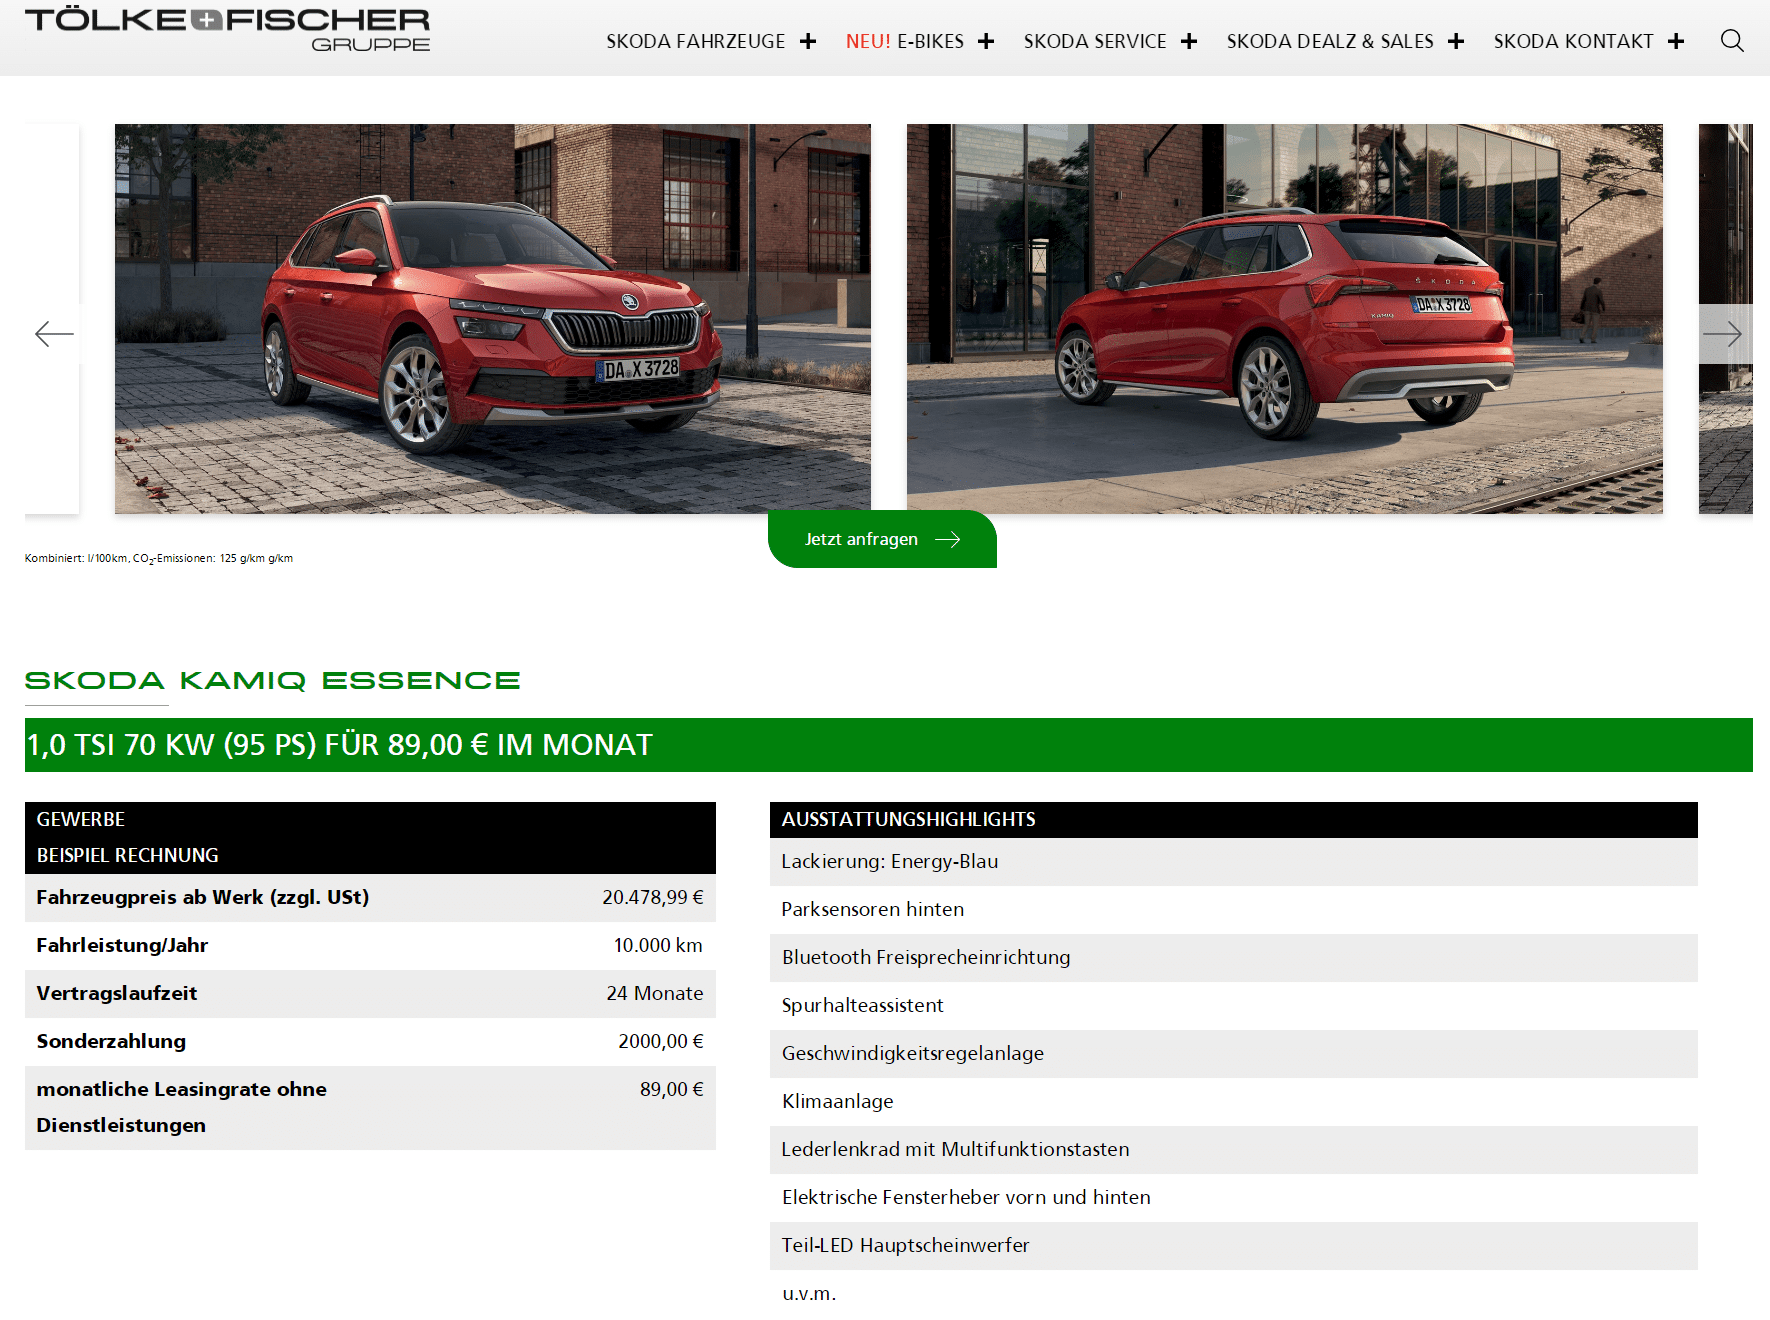Viewport: 1770px width, 1320px height.
Task: Click Lederlenkrad mit Multifunktionstasten row
Action: 1234,1149
